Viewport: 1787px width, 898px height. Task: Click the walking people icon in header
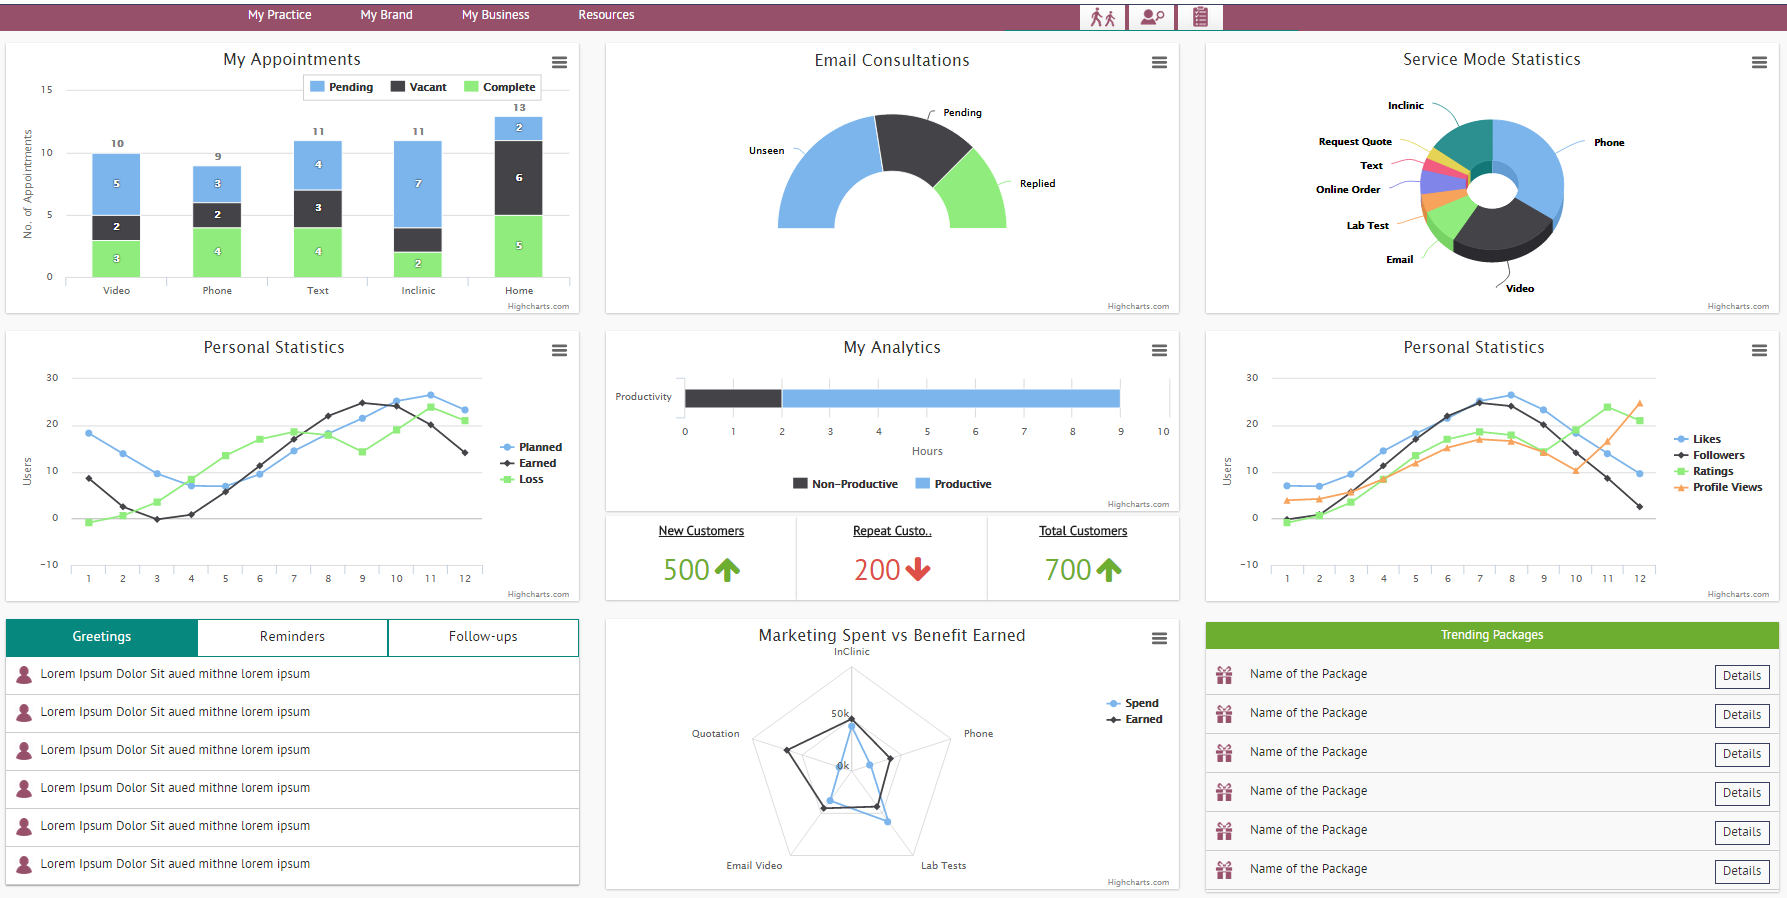click(1103, 17)
